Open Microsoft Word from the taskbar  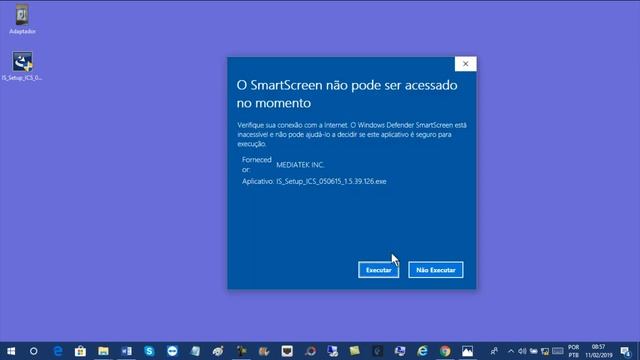[126, 351]
